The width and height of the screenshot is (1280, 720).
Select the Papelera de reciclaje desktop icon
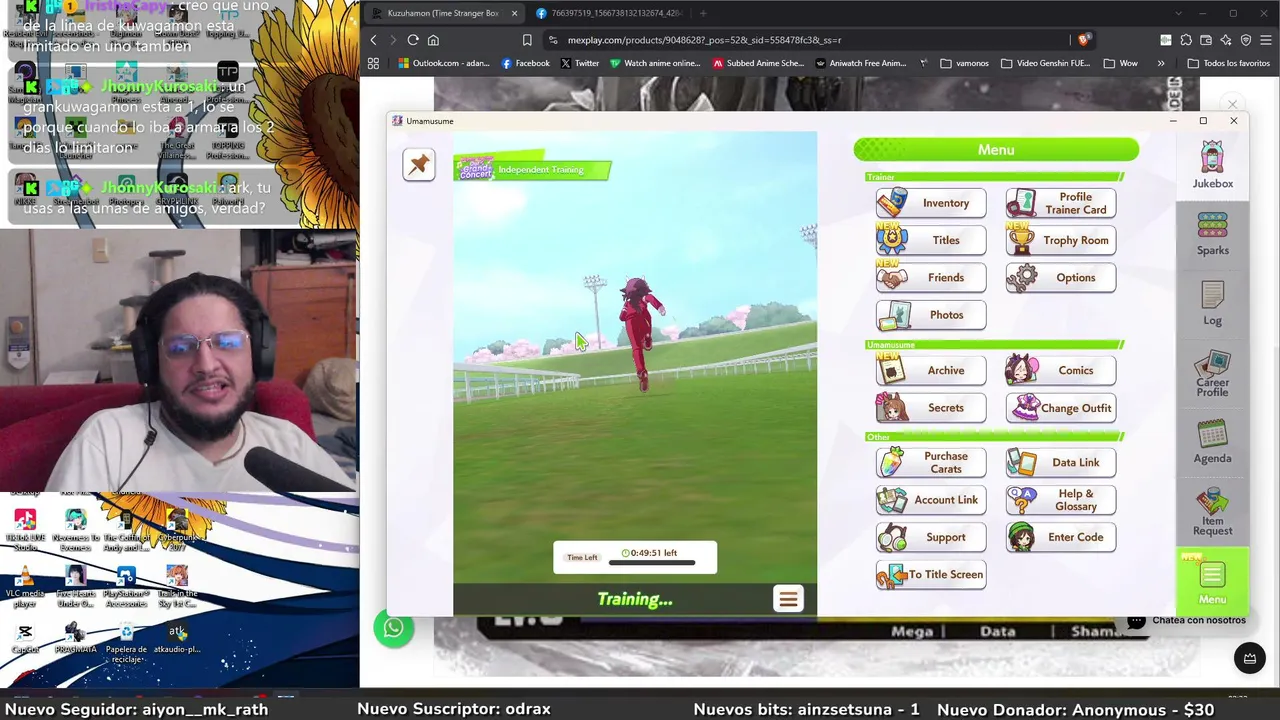click(126, 644)
